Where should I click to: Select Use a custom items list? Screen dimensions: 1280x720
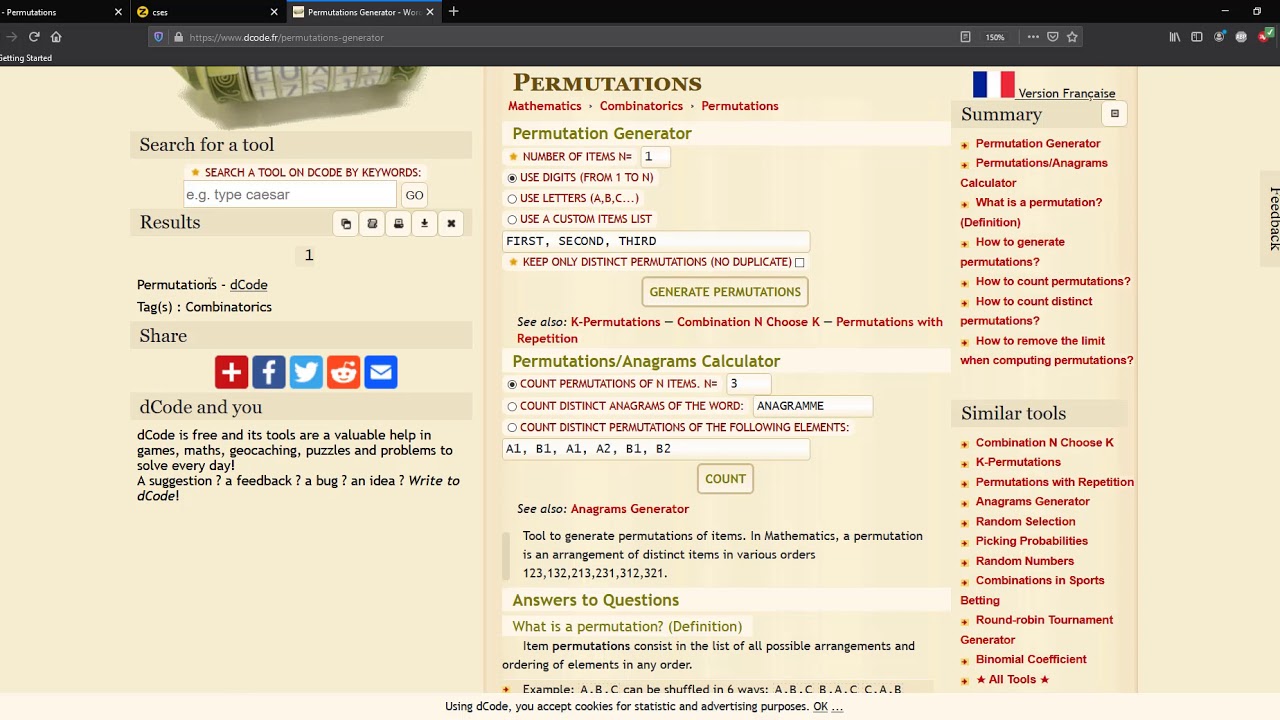coord(512,220)
